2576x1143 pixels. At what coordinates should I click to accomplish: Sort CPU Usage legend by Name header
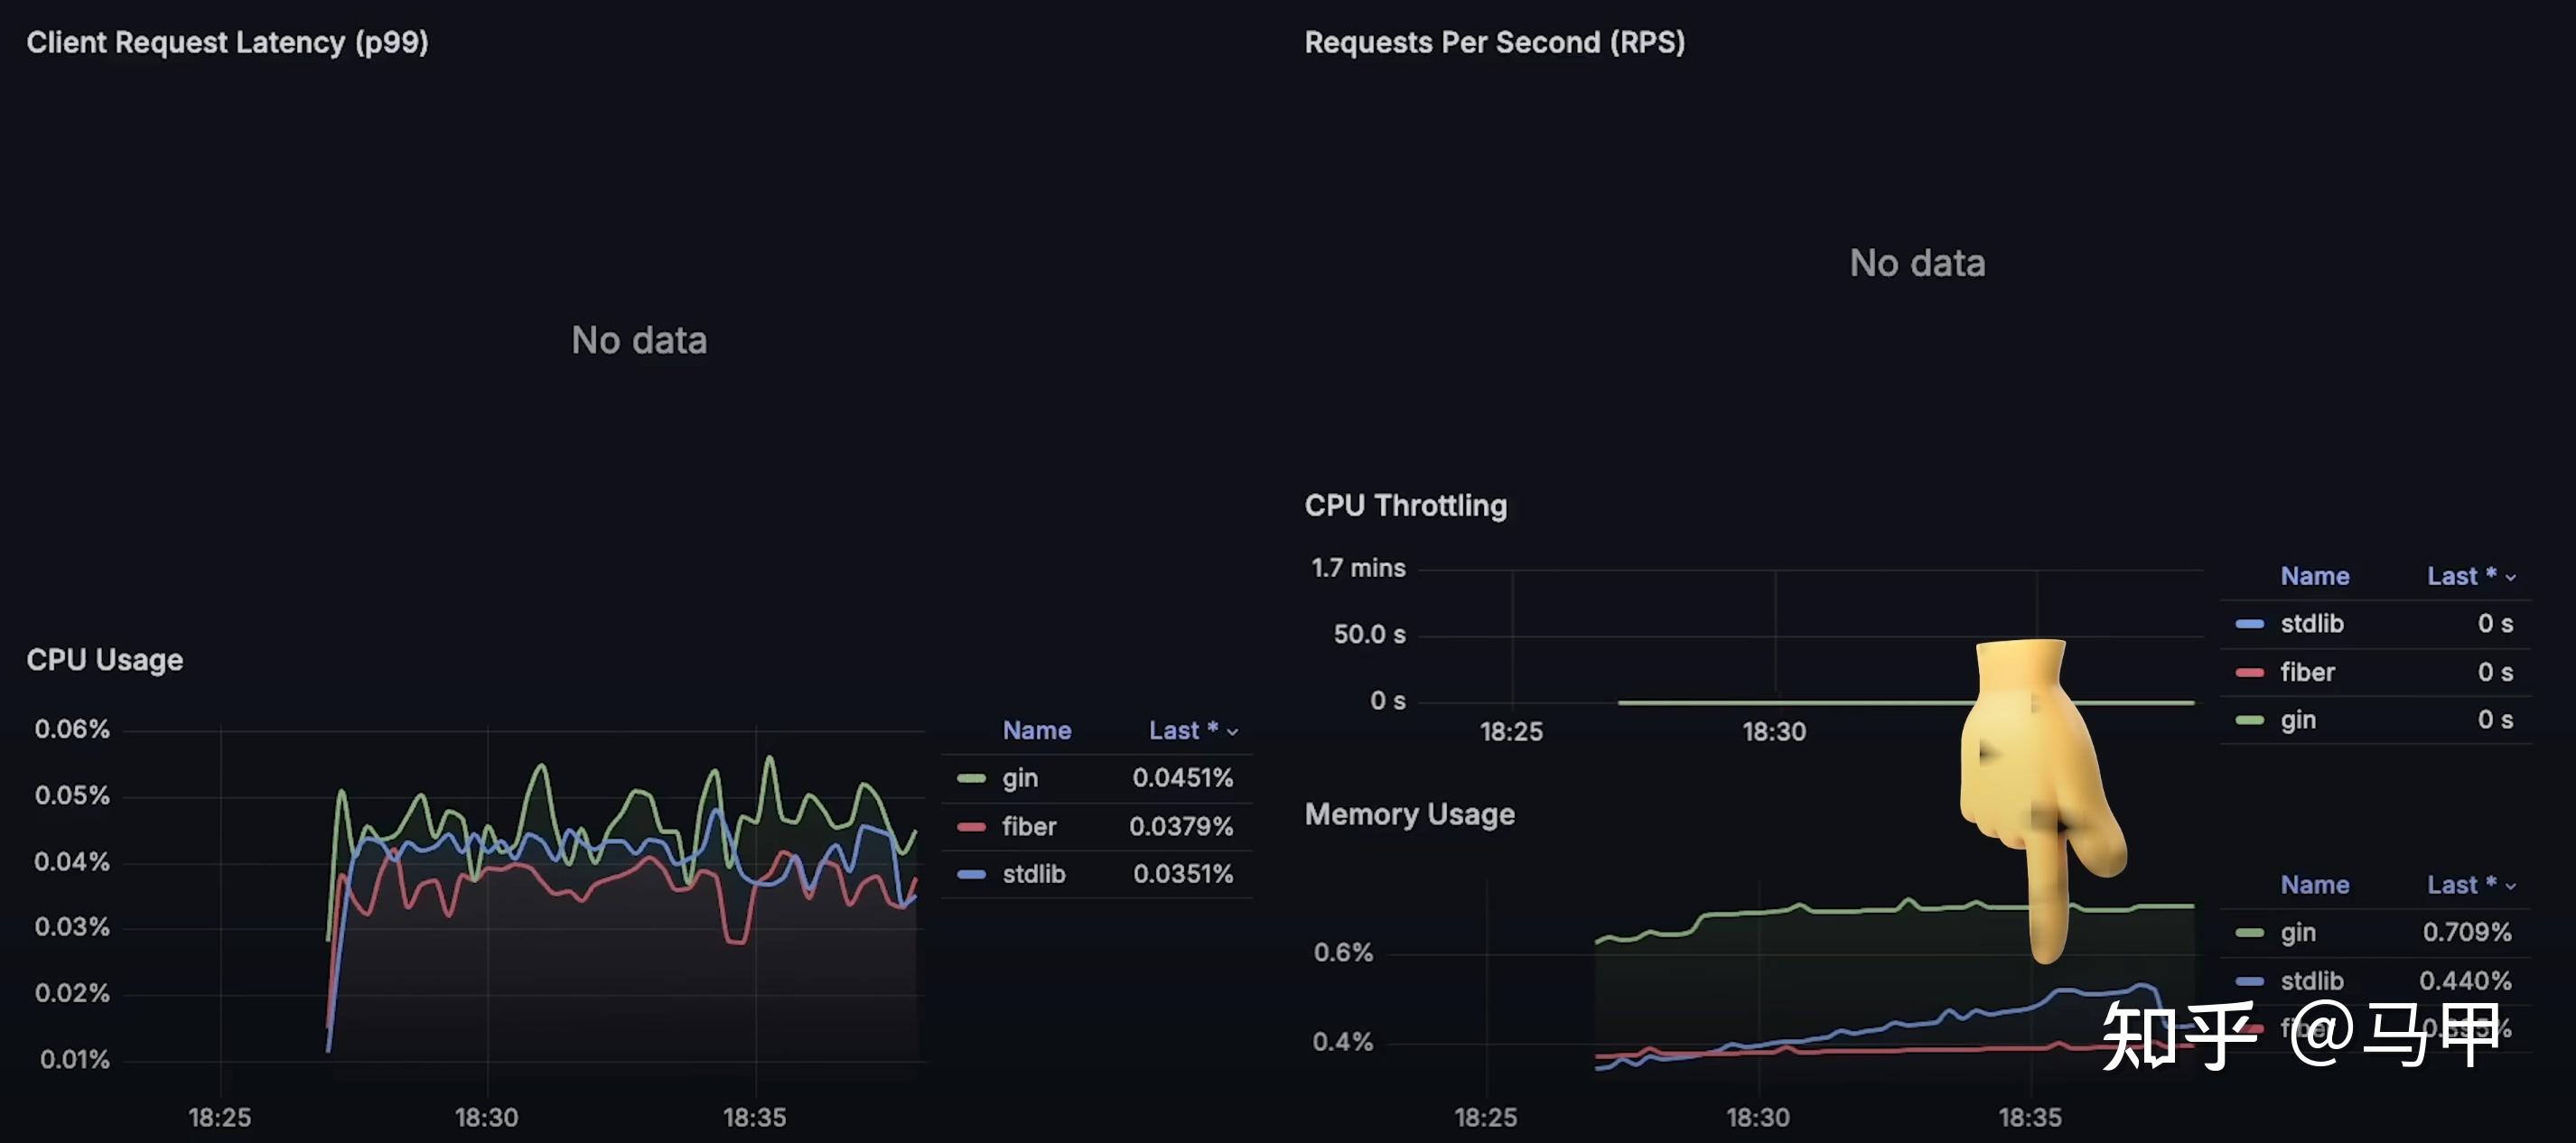point(1036,731)
